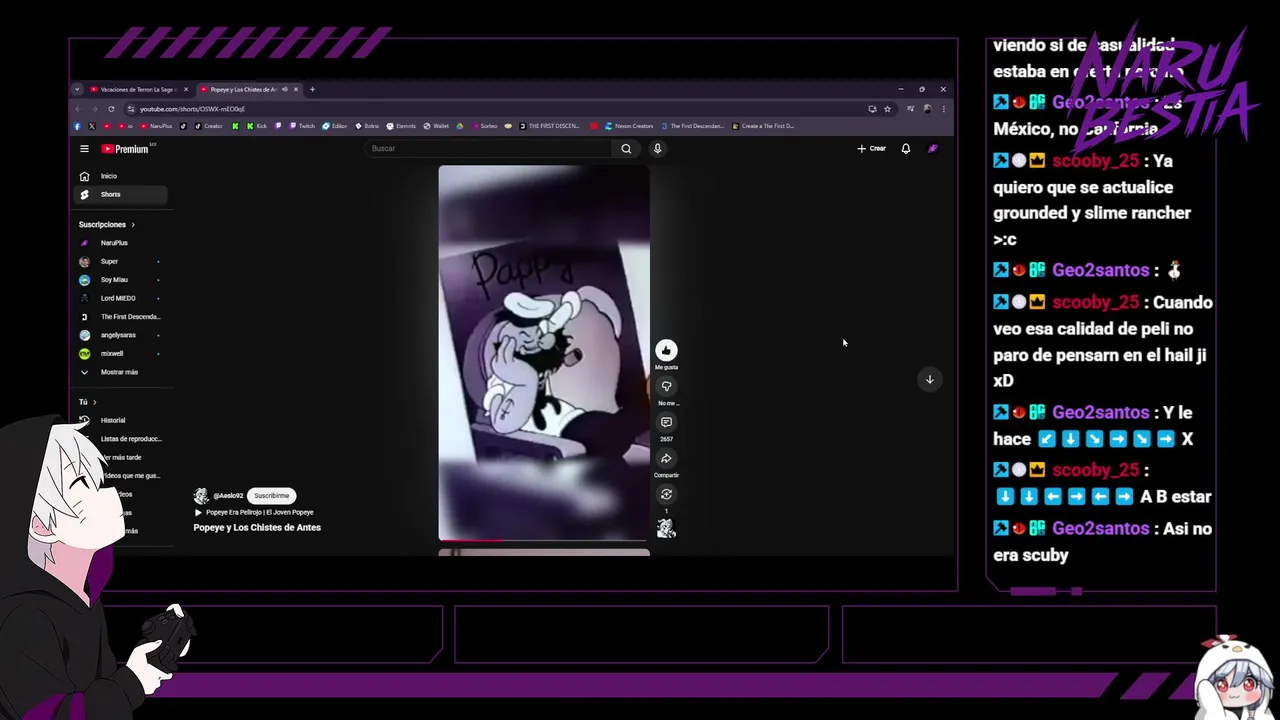The width and height of the screenshot is (1280, 720).
Task: Dislike the Popeye short
Action: (x=666, y=386)
